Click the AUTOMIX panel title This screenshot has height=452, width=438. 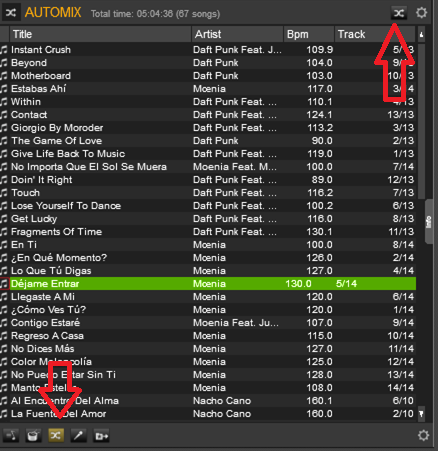(x=53, y=13)
